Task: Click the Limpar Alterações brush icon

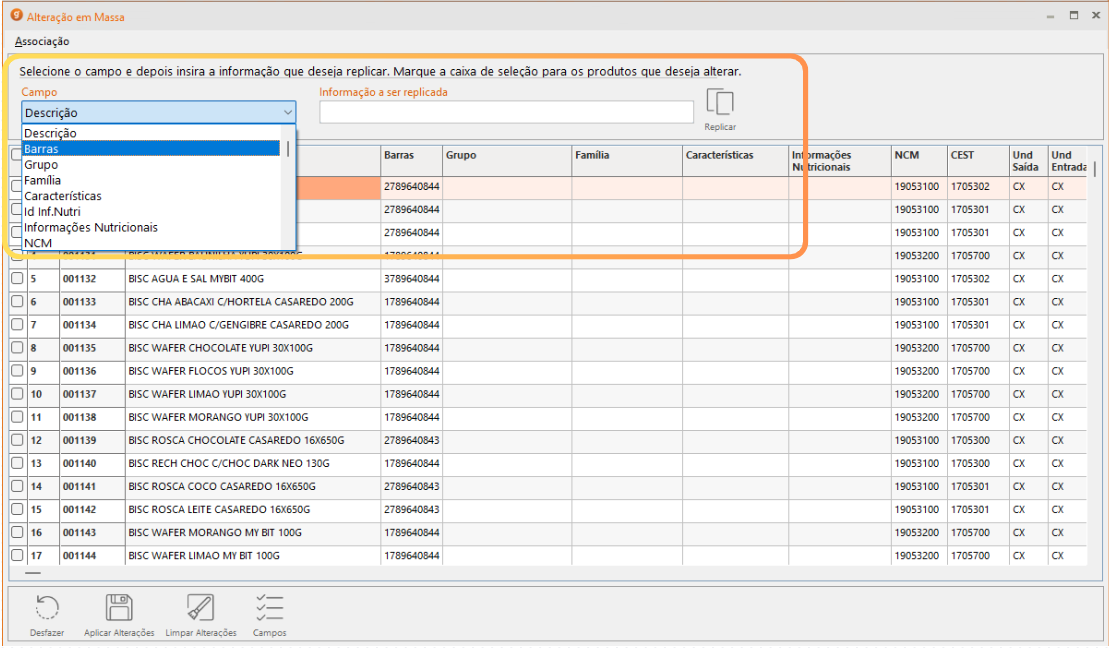Action: pos(201,608)
